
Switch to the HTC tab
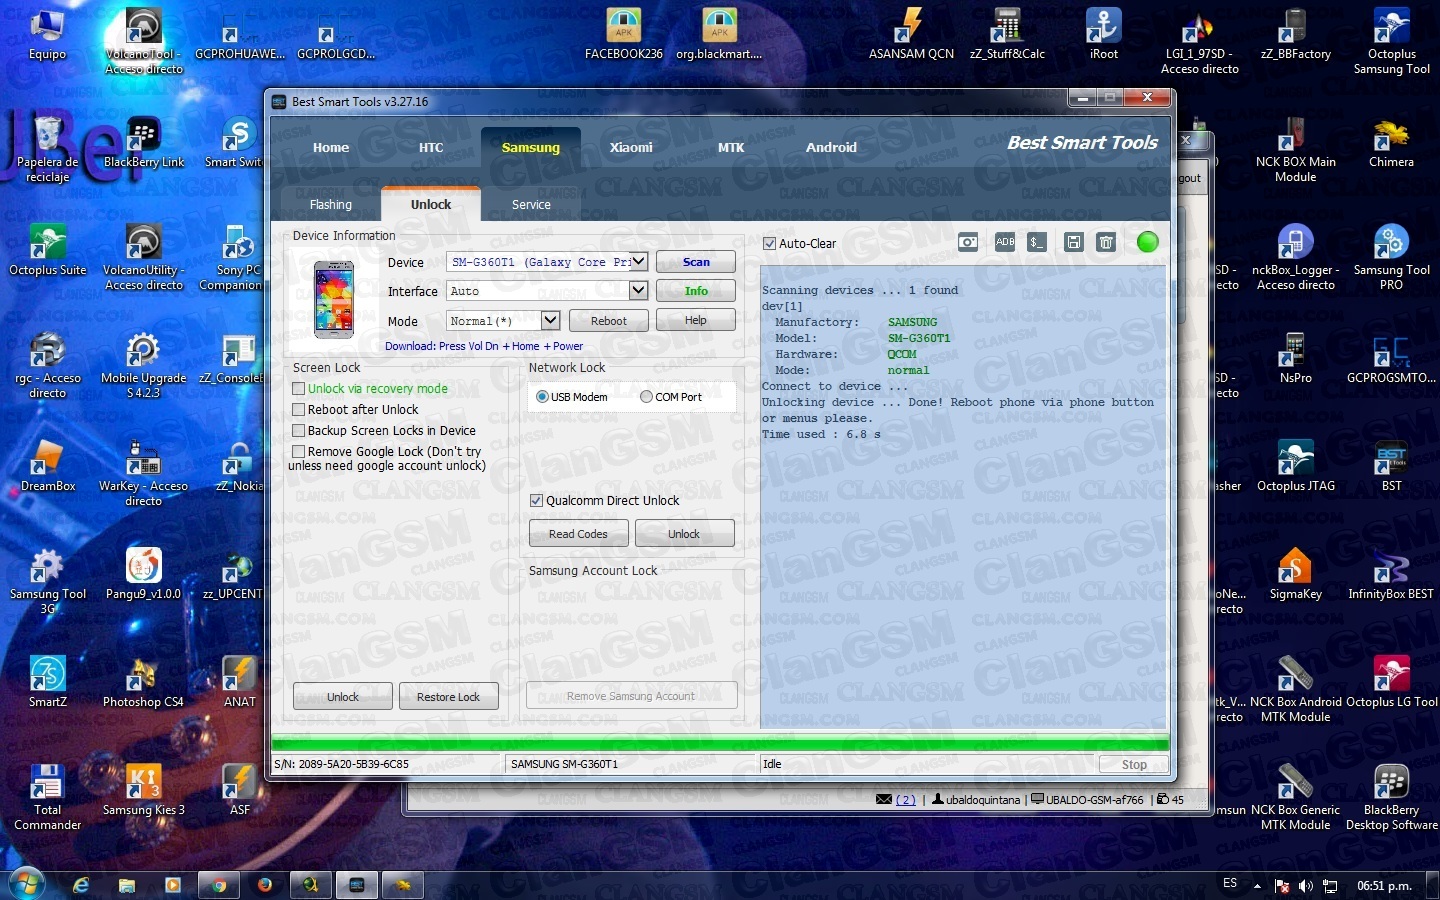[x=431, y=147]
